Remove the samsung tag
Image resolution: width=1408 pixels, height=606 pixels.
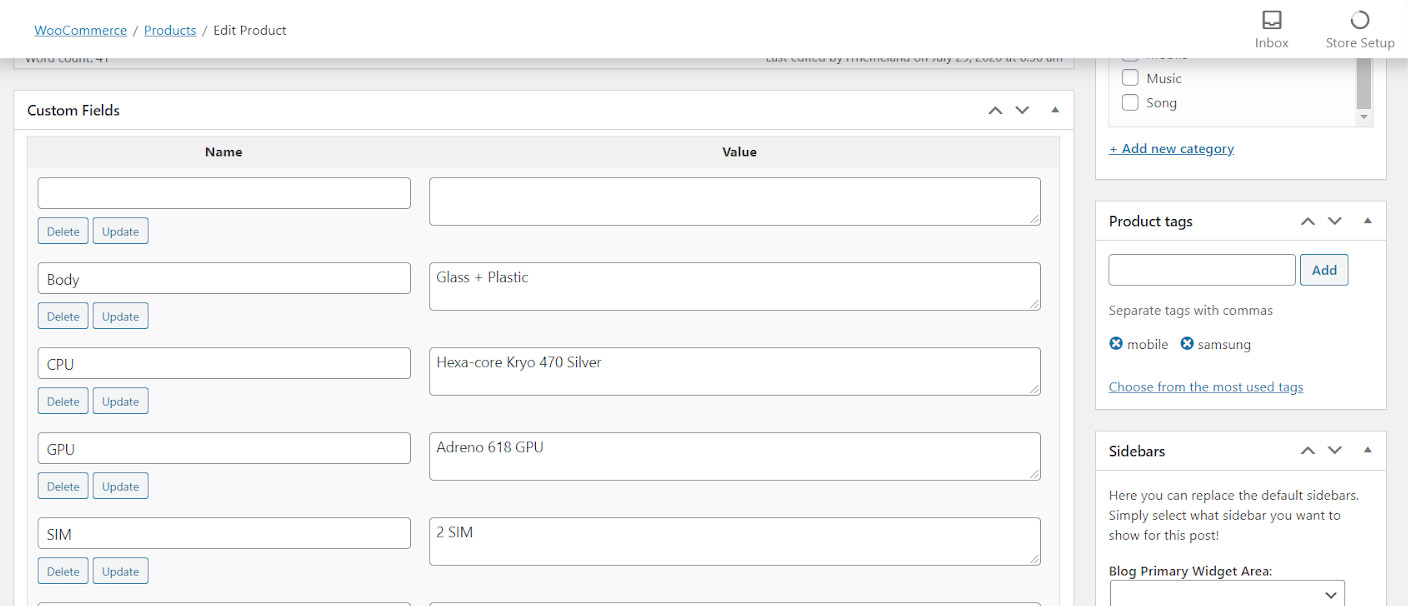1187,344
